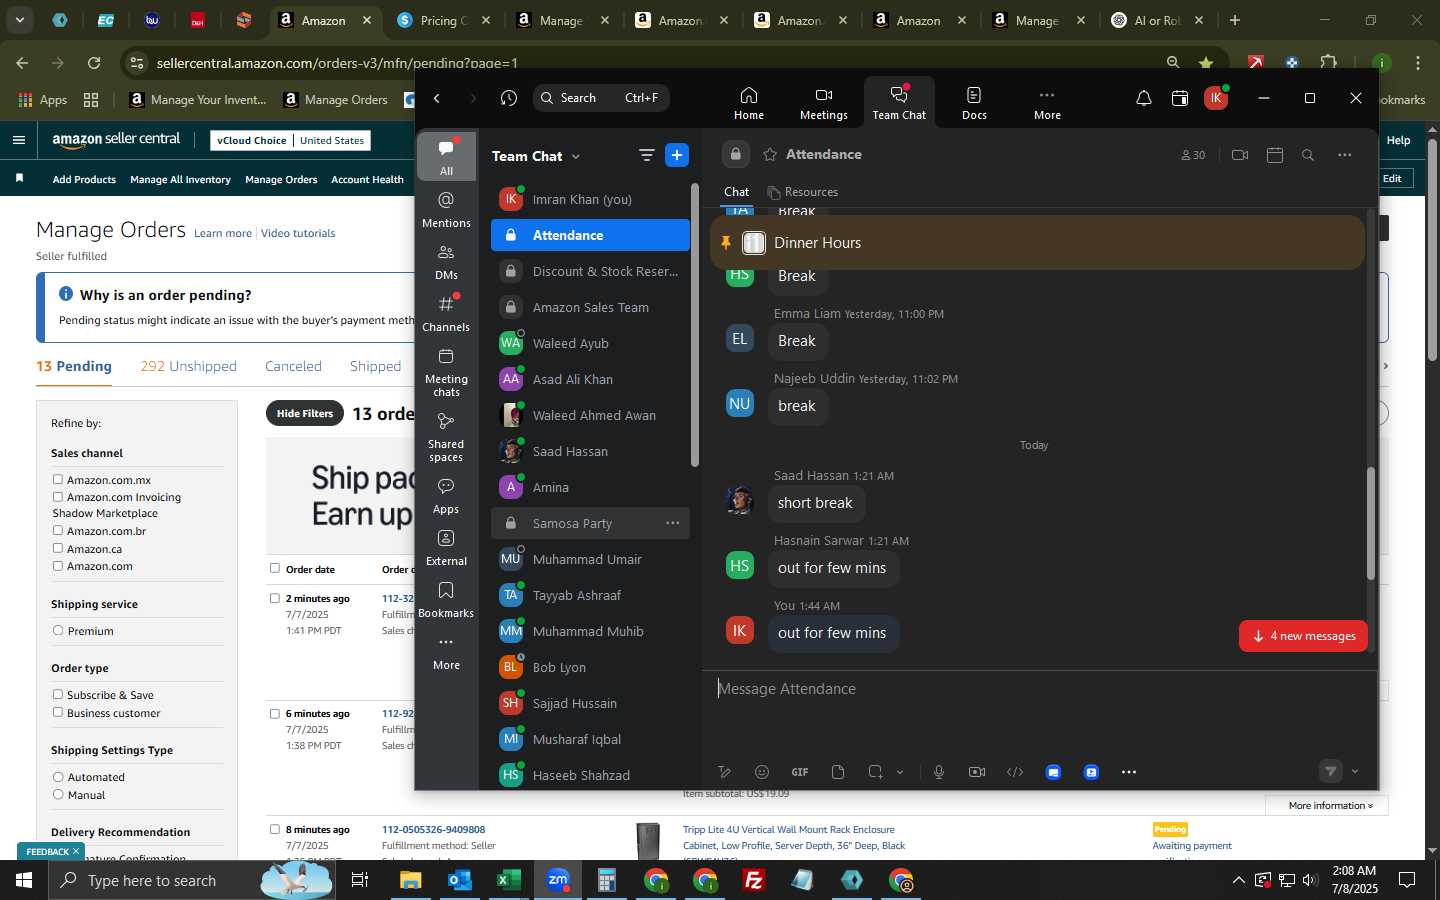Open the Video tutorials link

298,233
